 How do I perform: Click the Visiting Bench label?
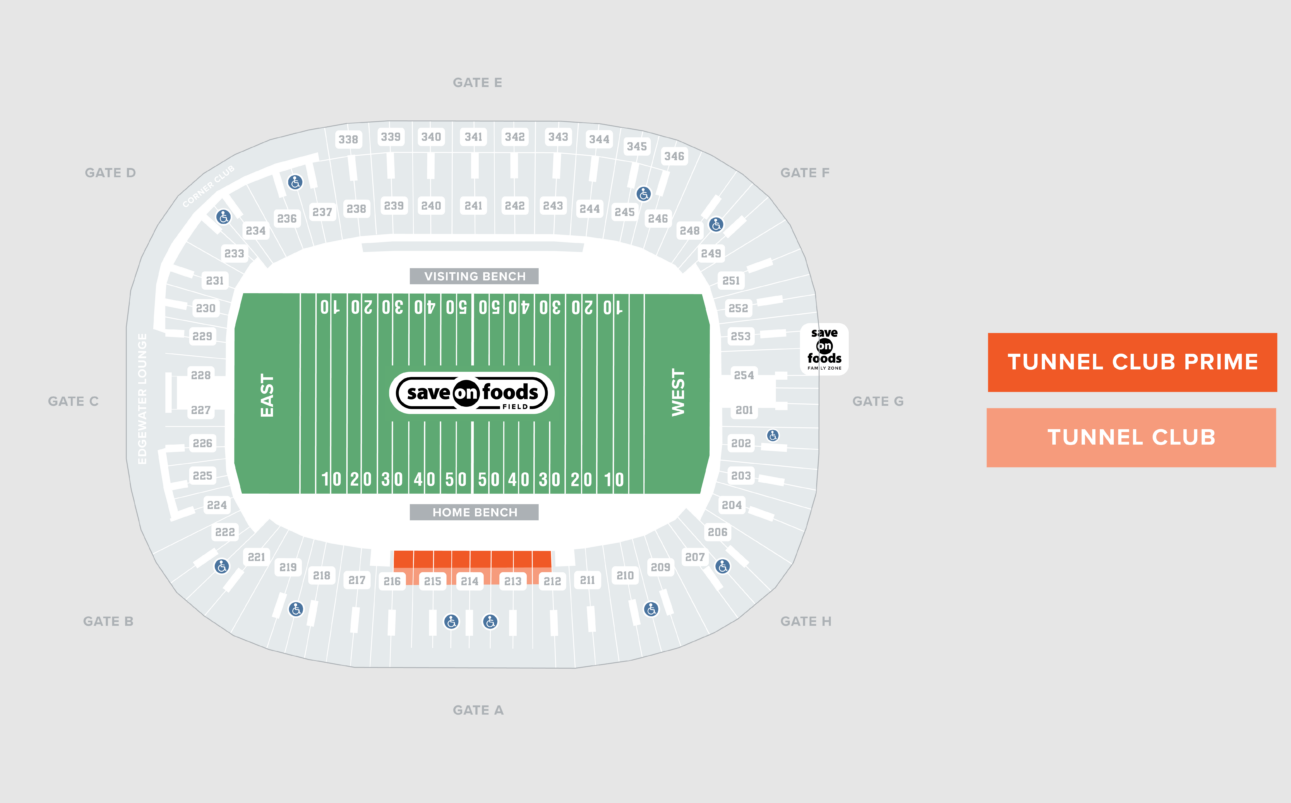pyautogui.click(x=474, y=276)
